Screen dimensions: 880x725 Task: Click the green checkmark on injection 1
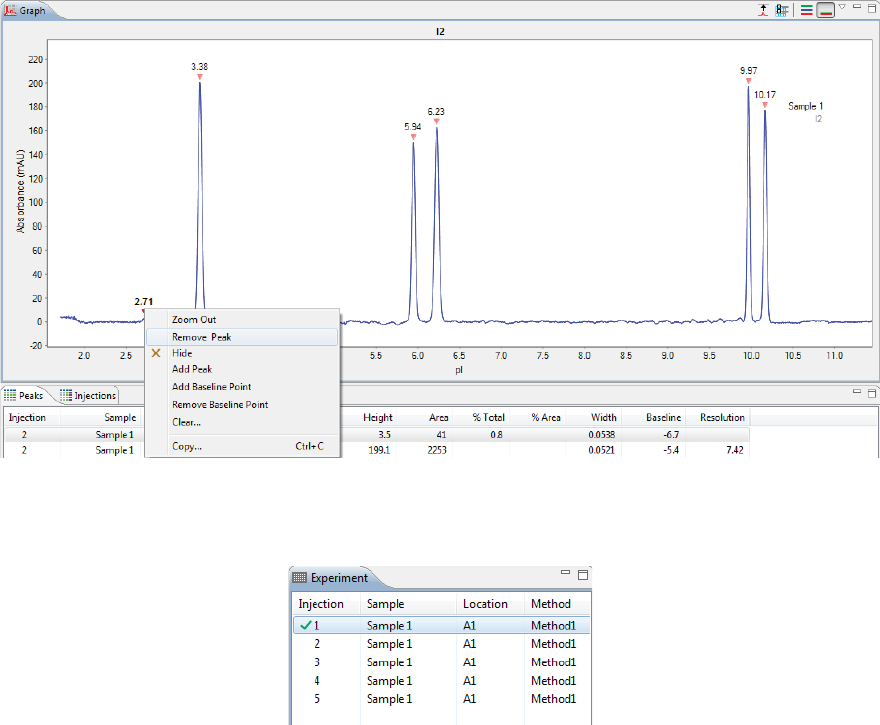pyautogui.click(x=305, y=625)
